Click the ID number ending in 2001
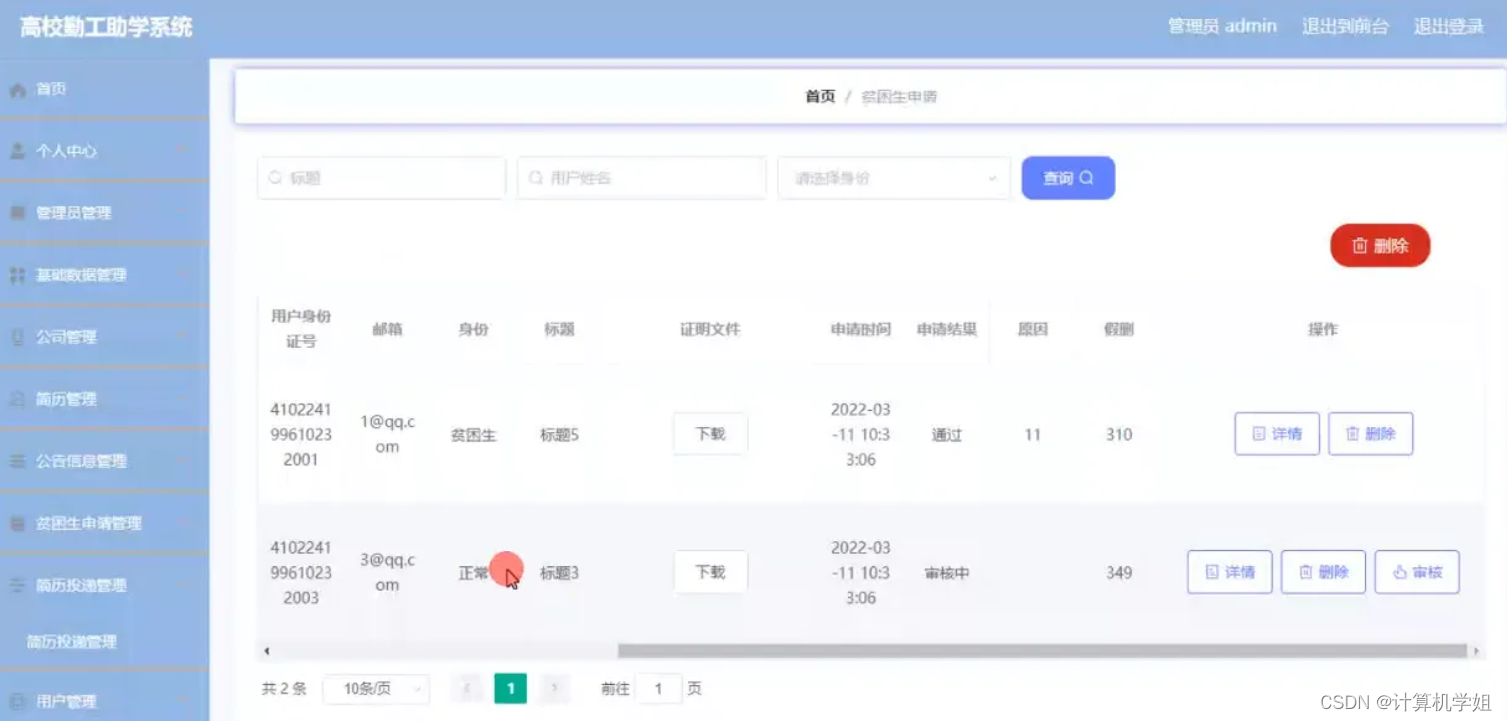This screenshot has width=1507, height=721. point(301,434)
